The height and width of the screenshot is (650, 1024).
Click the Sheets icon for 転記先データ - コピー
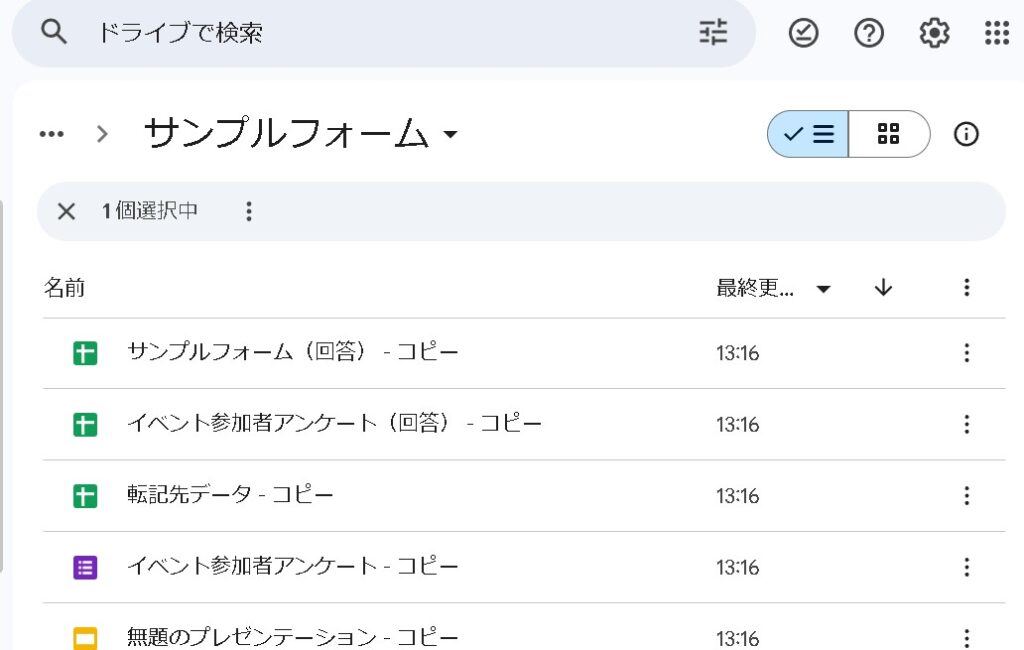tap(85, 495)
